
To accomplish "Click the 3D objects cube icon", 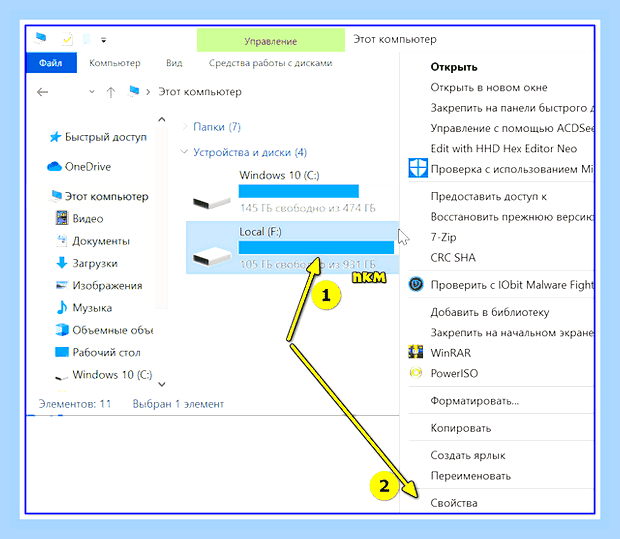I will pyautogui.click(x=62, y=329).
